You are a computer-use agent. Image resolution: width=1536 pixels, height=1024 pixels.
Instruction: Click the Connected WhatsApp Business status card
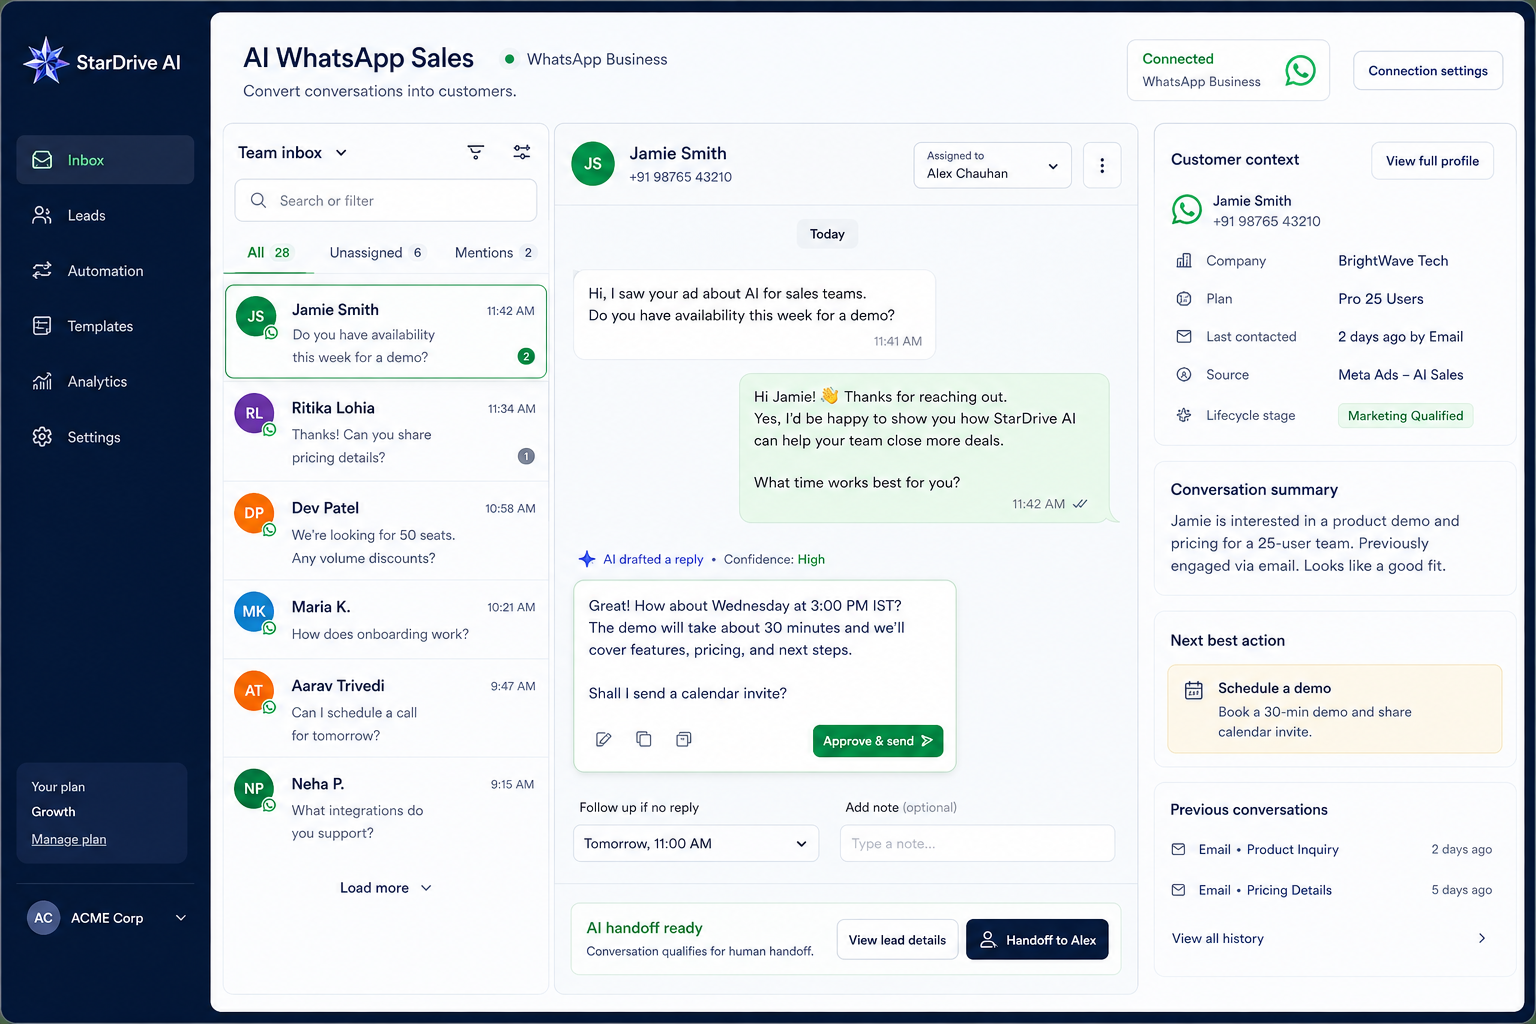click(x=1228, y=70)
